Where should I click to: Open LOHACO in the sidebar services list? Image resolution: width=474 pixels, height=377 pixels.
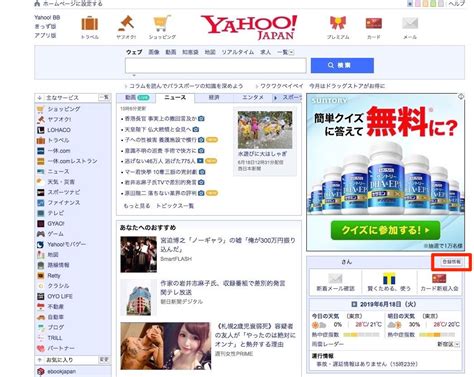pos(59,130)
